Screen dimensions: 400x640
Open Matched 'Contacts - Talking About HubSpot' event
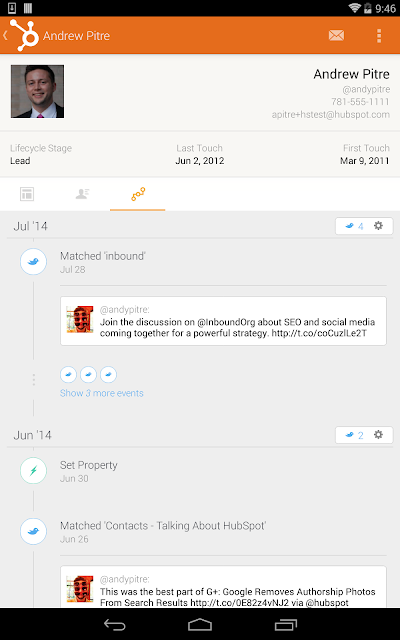163,526
